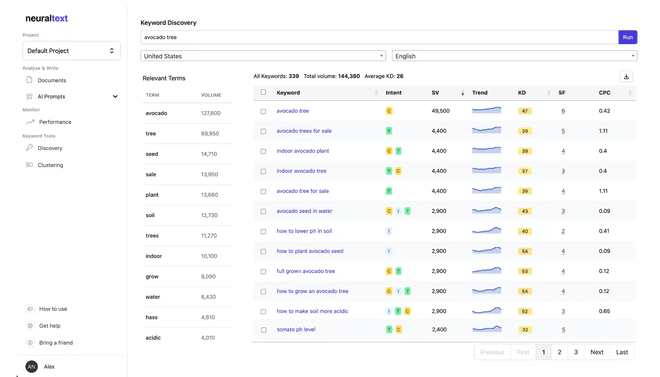Check the avocado tree keyword row

(x=263, y=111)
